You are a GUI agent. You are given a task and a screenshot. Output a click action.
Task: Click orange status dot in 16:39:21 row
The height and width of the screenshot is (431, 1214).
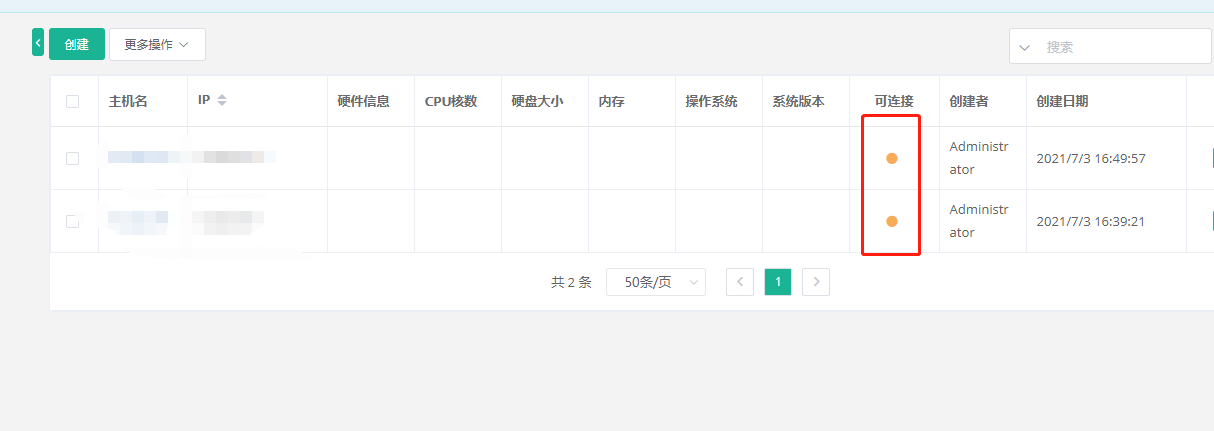pos(892,221)
